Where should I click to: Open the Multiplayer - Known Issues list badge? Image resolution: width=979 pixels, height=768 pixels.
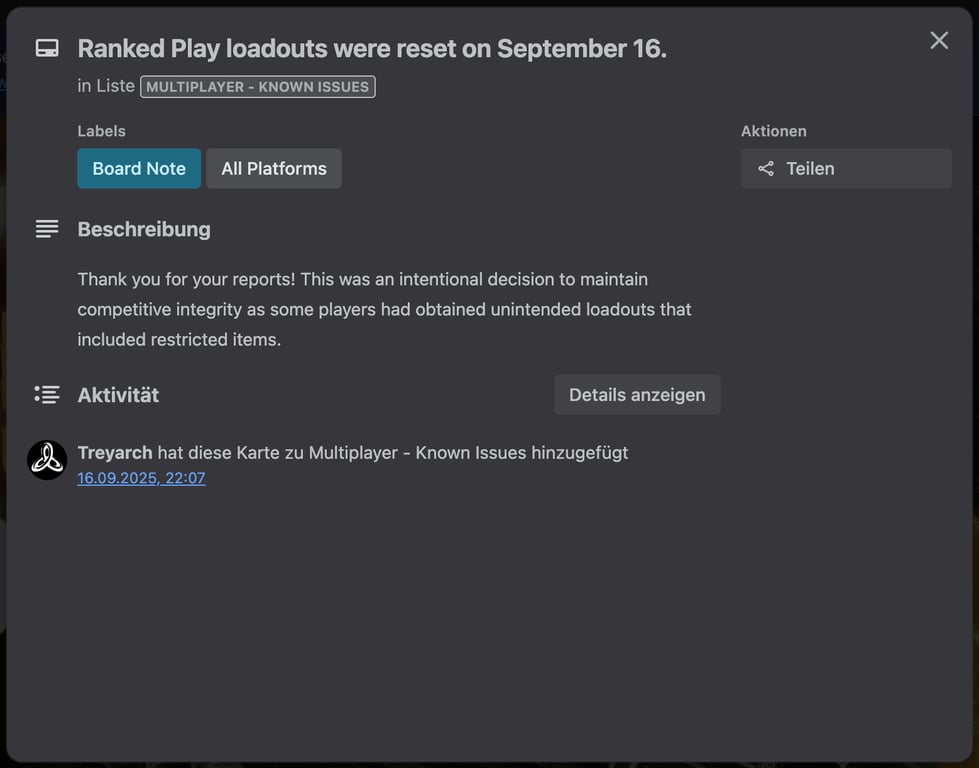point(257,87)
